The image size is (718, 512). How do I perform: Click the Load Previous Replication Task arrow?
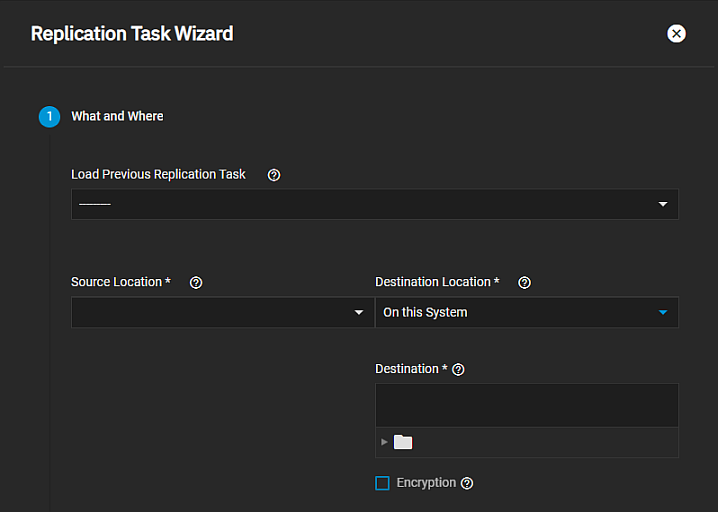(x=662, y=205)
